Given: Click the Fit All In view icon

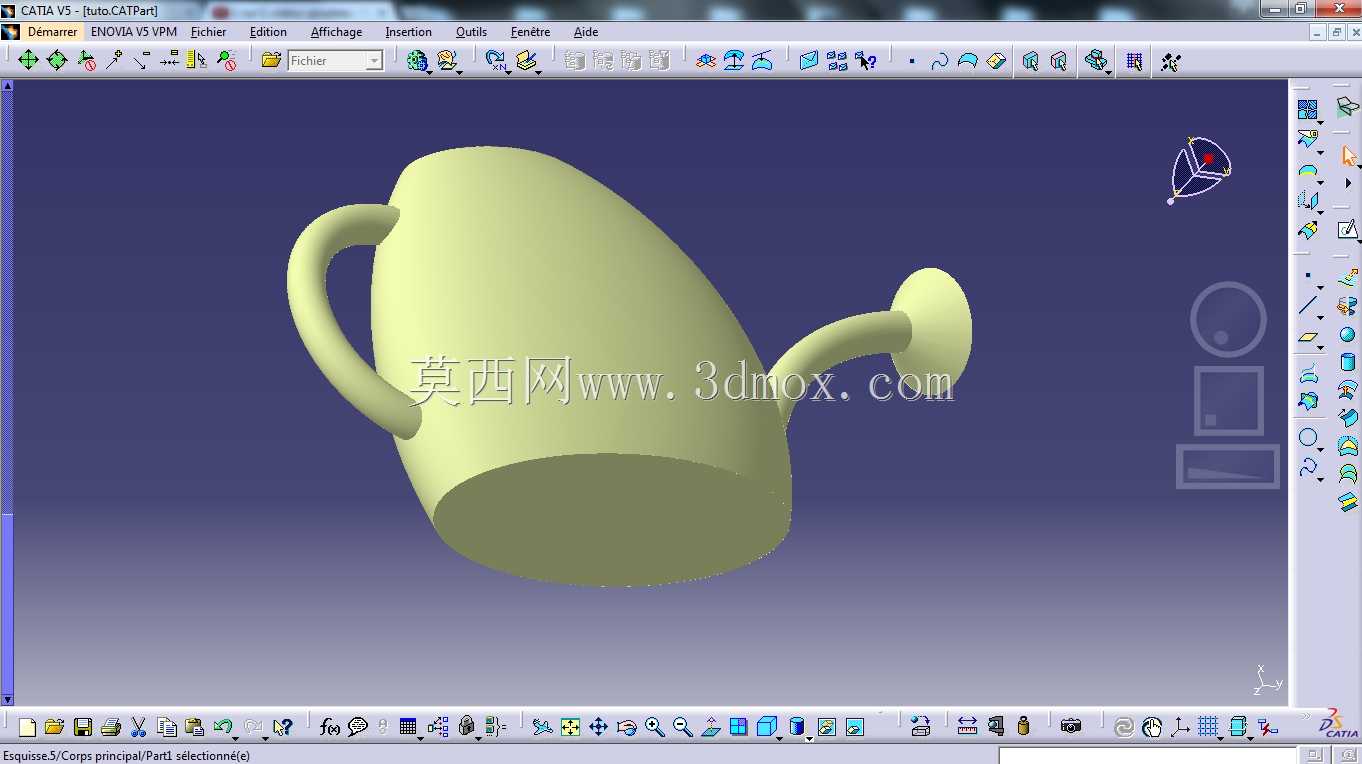Looking at the screenshot, I should coord(570,727).
